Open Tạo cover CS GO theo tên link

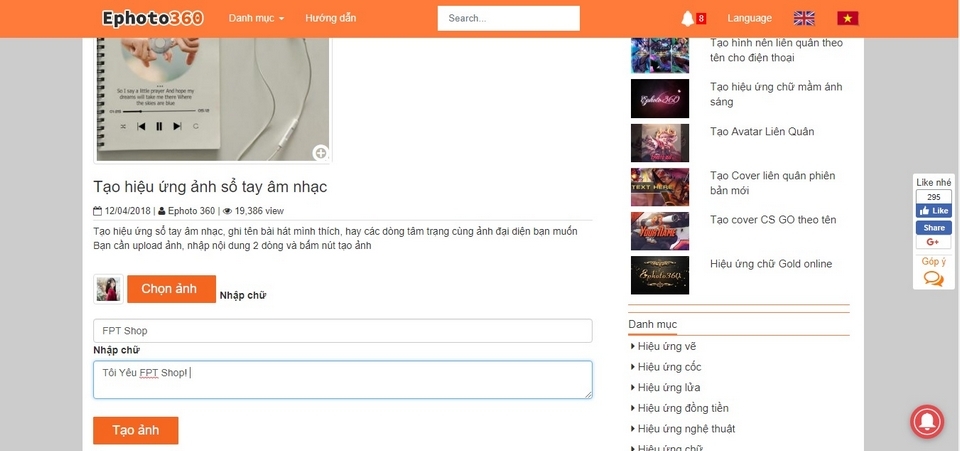tap(773, 220)
